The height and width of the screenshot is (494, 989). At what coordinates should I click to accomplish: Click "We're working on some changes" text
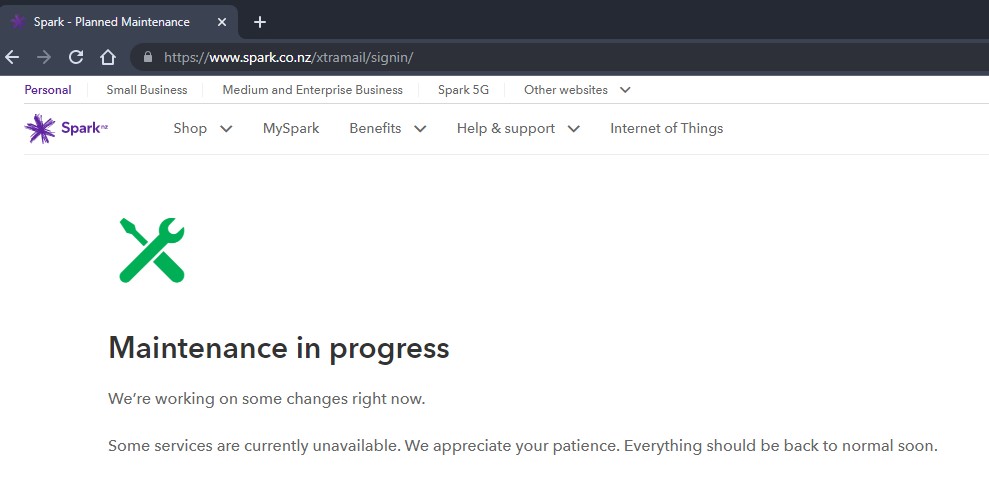tap(267, 399)
